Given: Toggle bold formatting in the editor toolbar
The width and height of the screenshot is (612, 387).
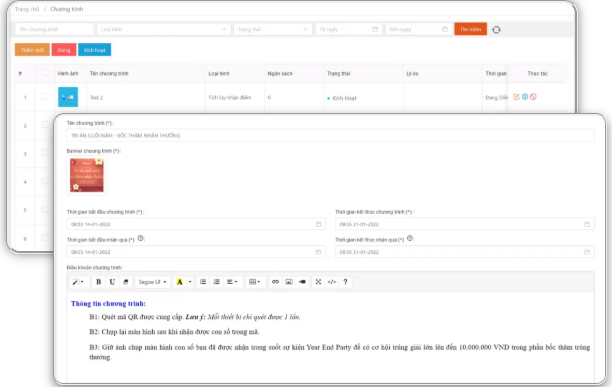Looking at the screenshot, I should pos(98,282).
